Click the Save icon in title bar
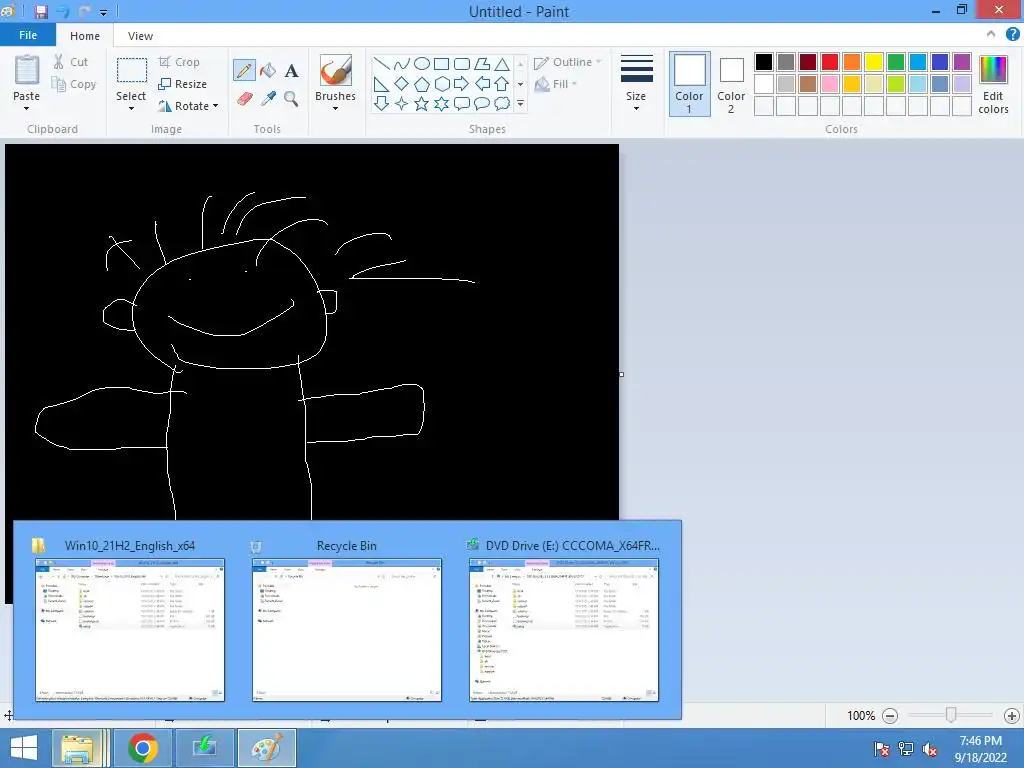 pyautogui.click(x=40, y=11)
